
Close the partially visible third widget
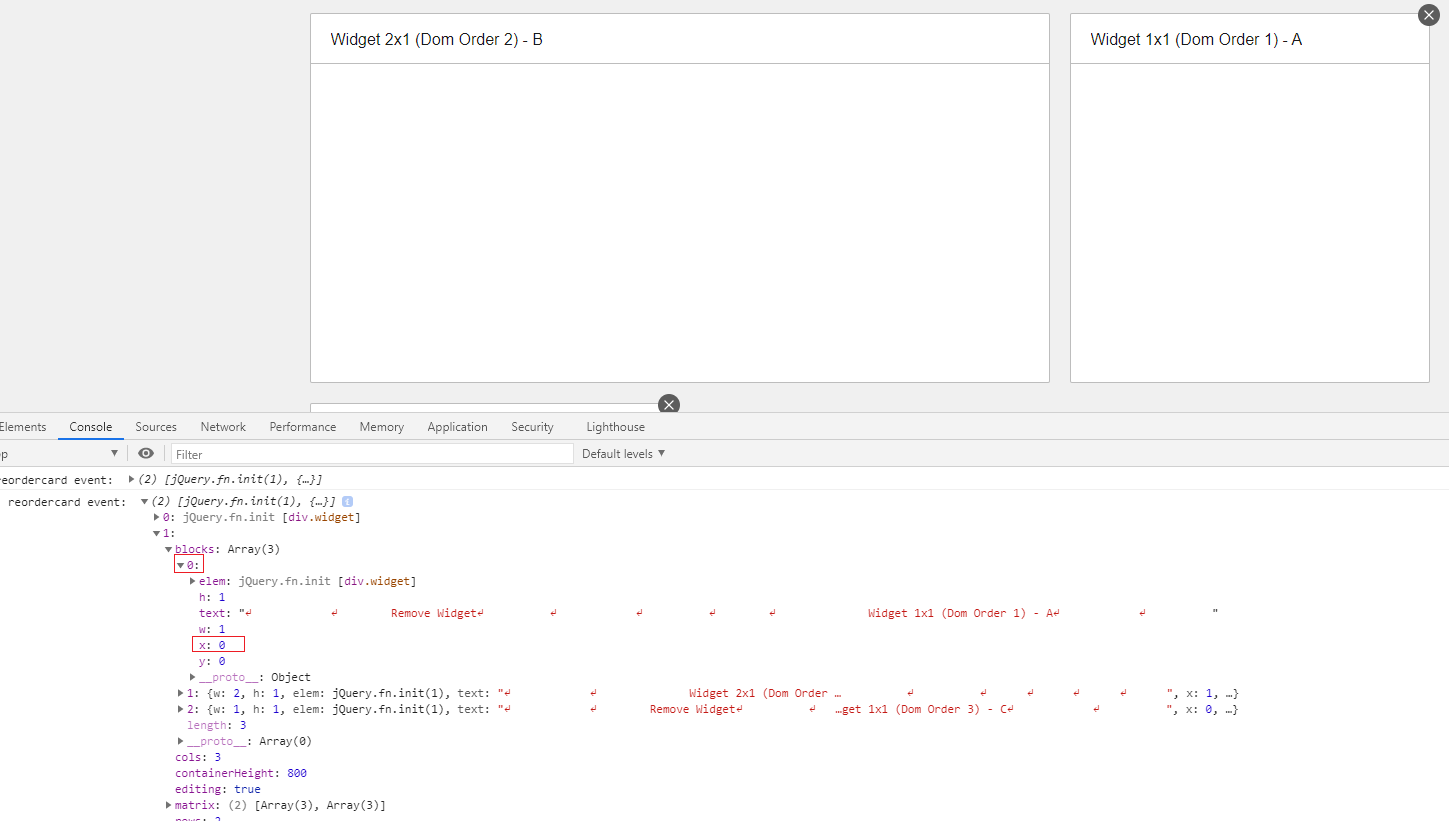click(669, 404)
